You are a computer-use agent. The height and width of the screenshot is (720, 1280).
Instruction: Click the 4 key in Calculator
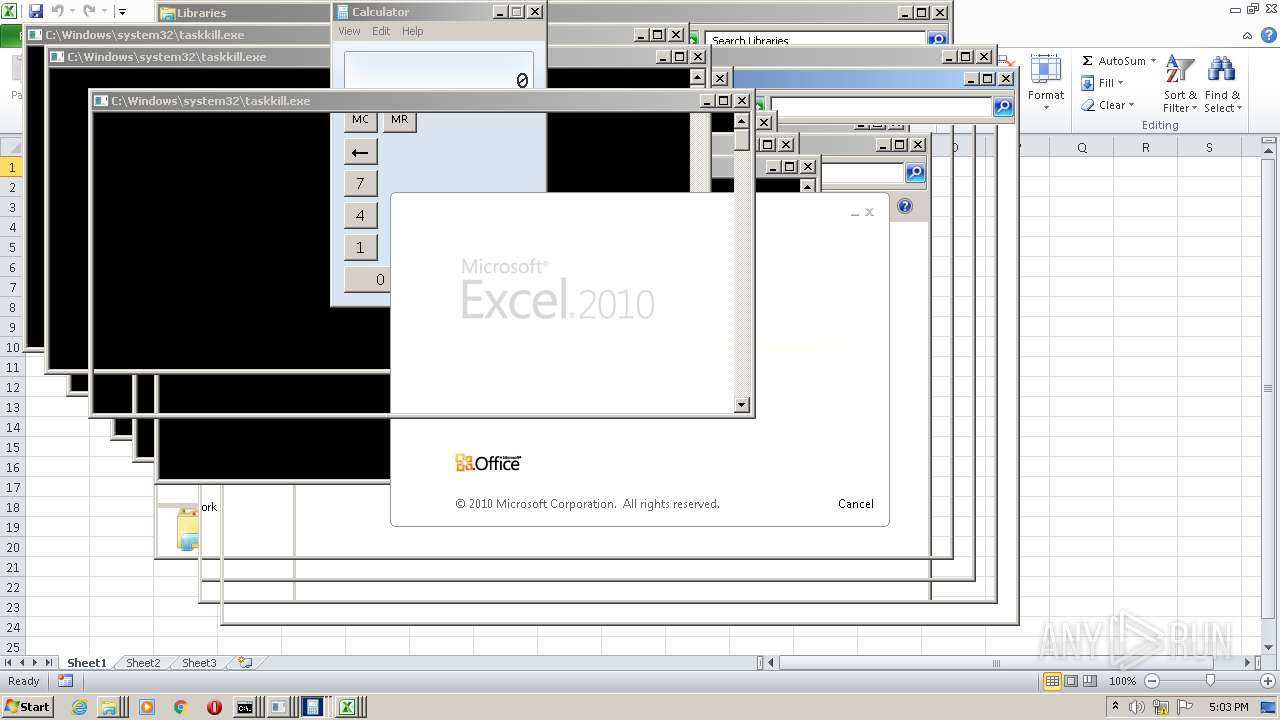[x=360, y=215]
